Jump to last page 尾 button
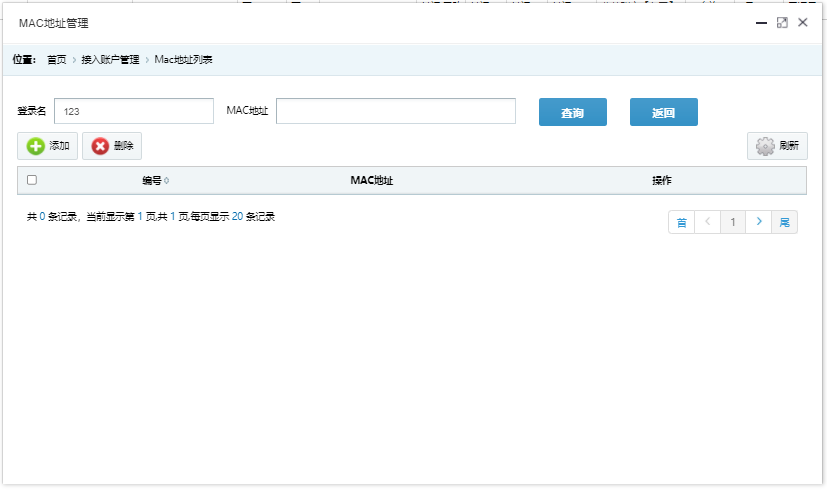This screenshot has height=490, width=827. (785, 222)
